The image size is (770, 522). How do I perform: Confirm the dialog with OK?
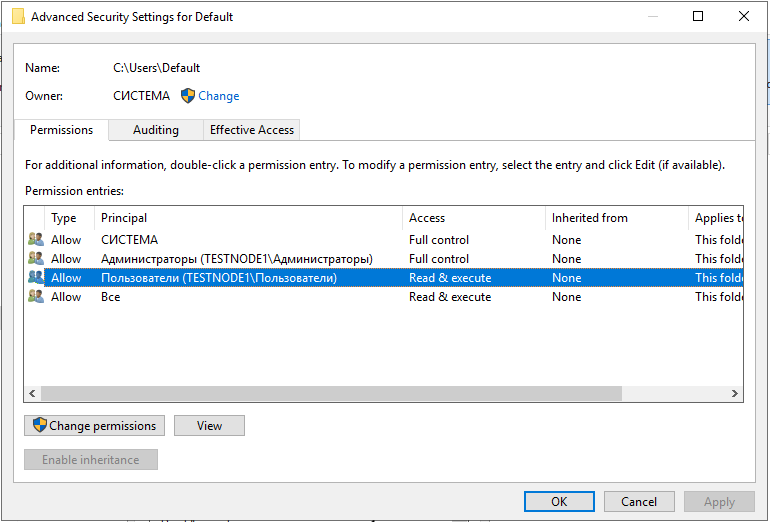(x=559, y=501)
